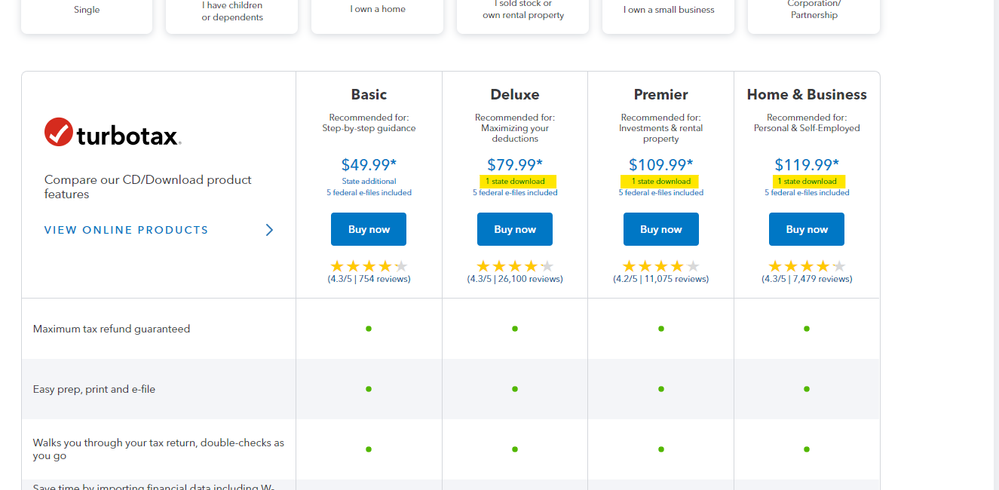Click Recommended for Maximizing your deductions text
The height and width of the screenshot is (490, 999).
(x=515, y=128)
